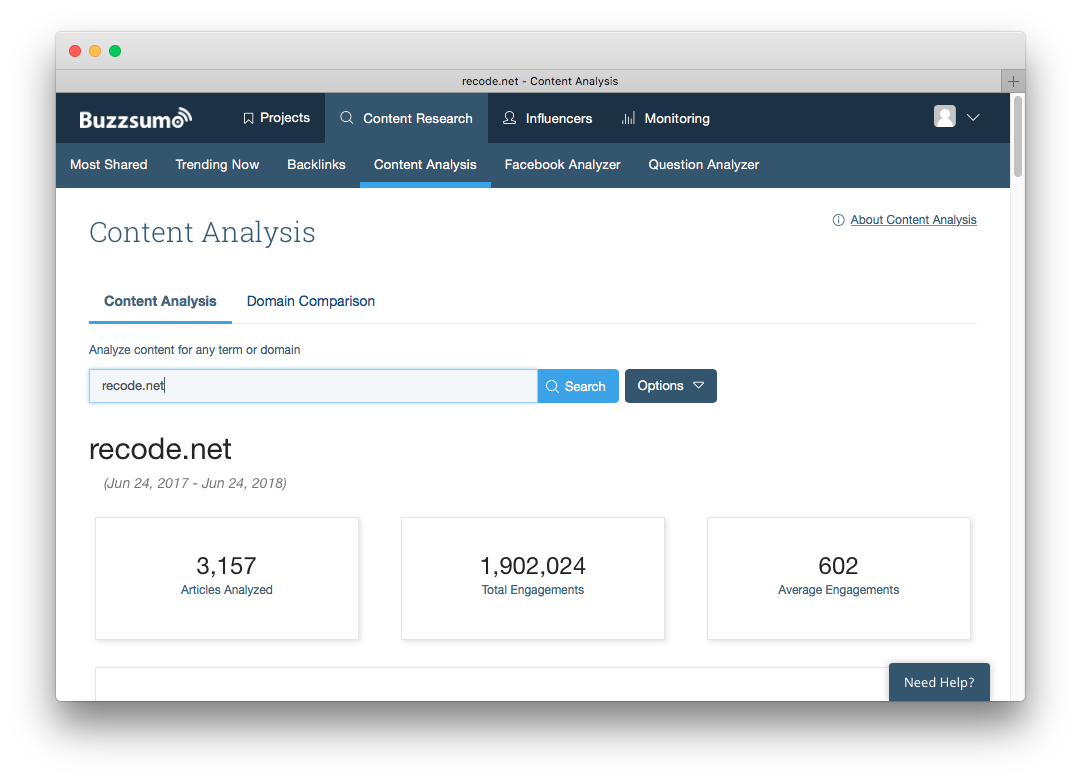This screenshot has height=781, width=1081.
Task: Click the Need Help? button
Action: [939, 682]
